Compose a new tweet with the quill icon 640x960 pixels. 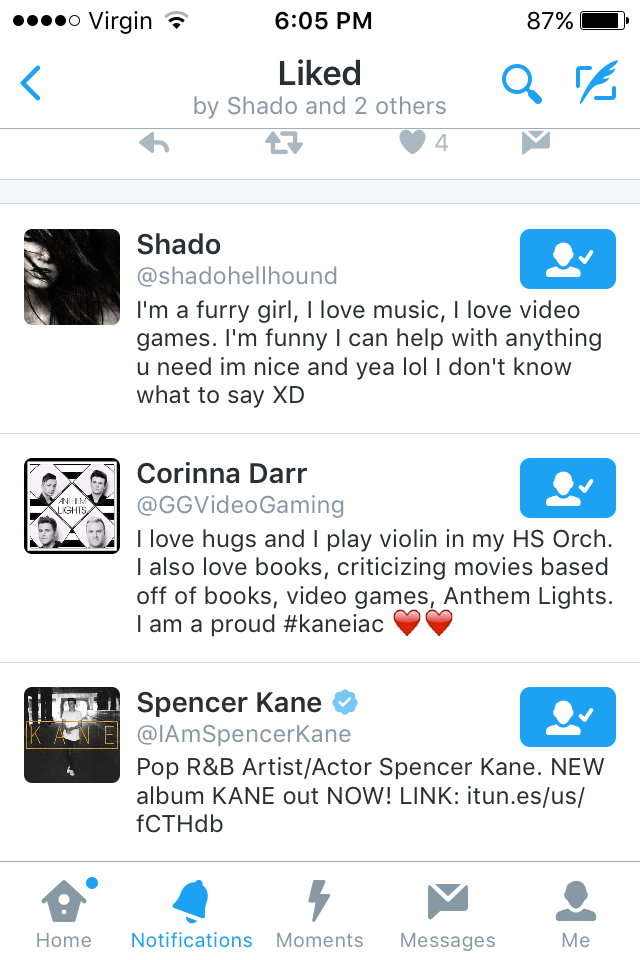(597, 81)
